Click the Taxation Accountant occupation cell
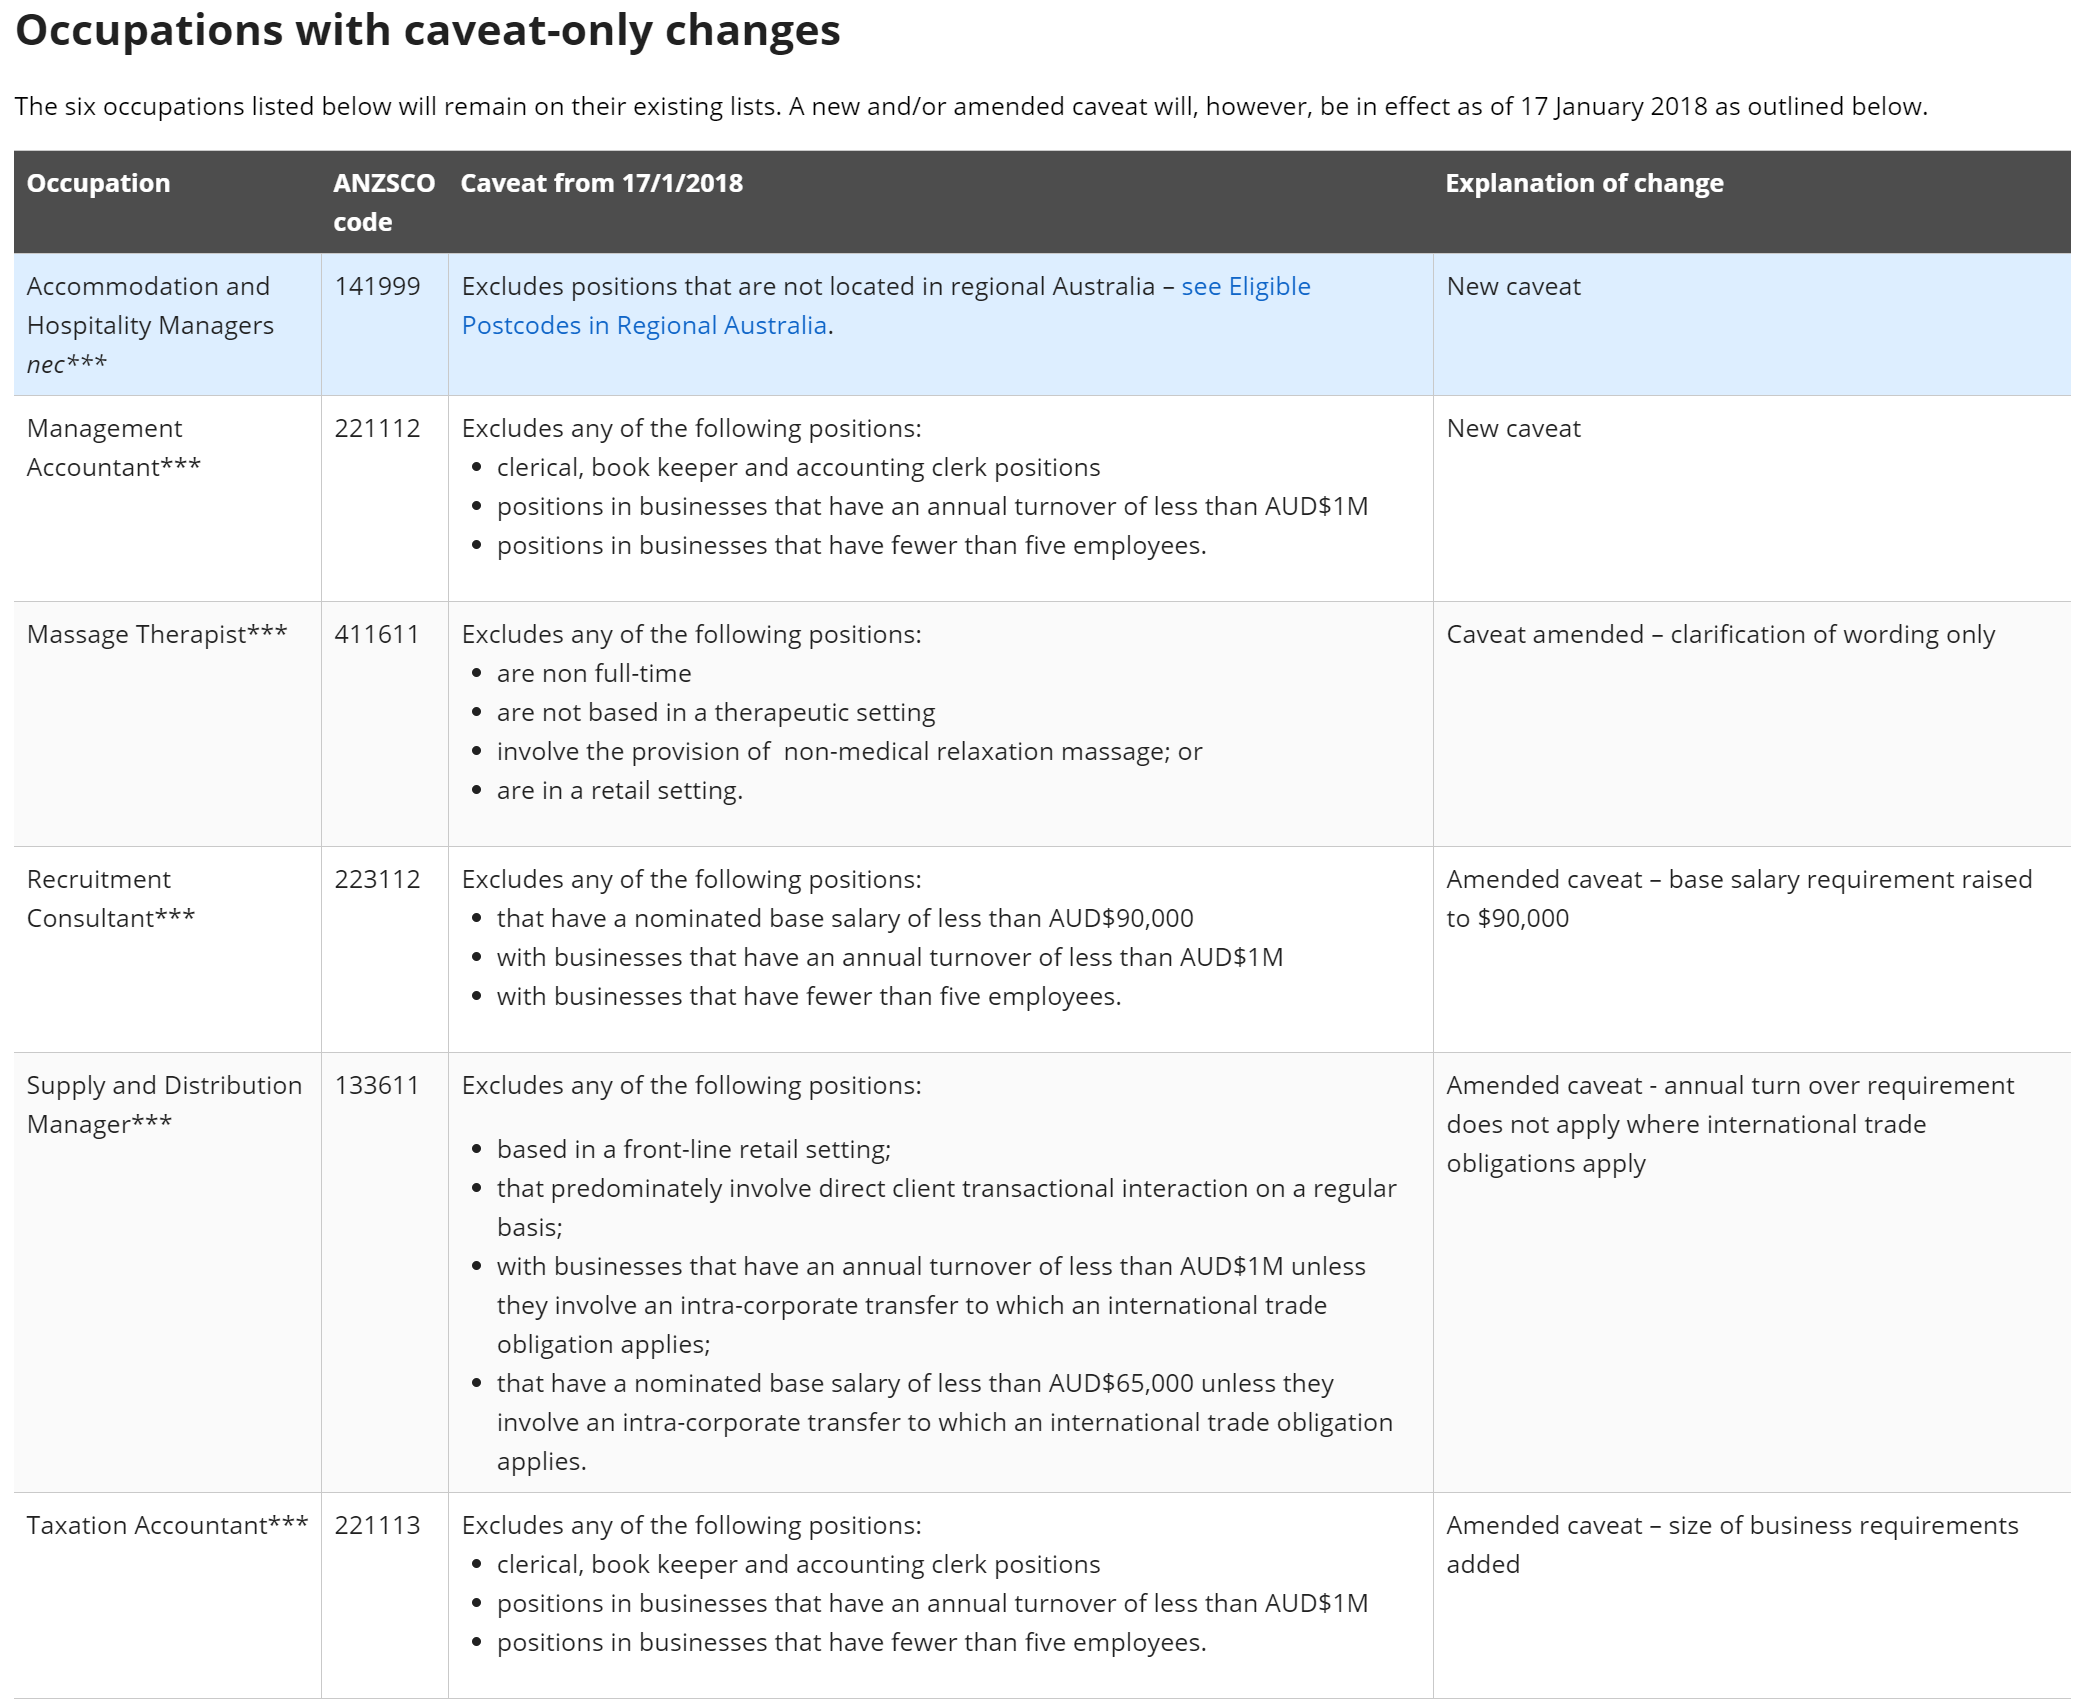2081x1704 pixels. [167, 1526]
